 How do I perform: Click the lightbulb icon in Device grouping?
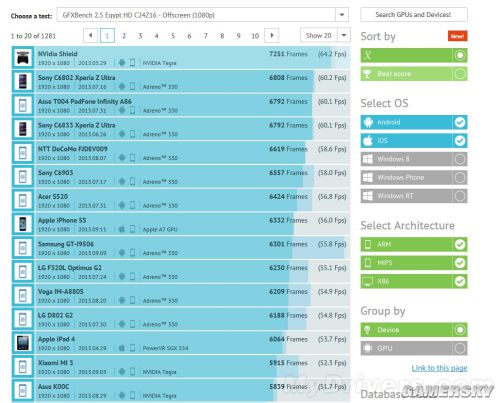click(x=367, y=330)
